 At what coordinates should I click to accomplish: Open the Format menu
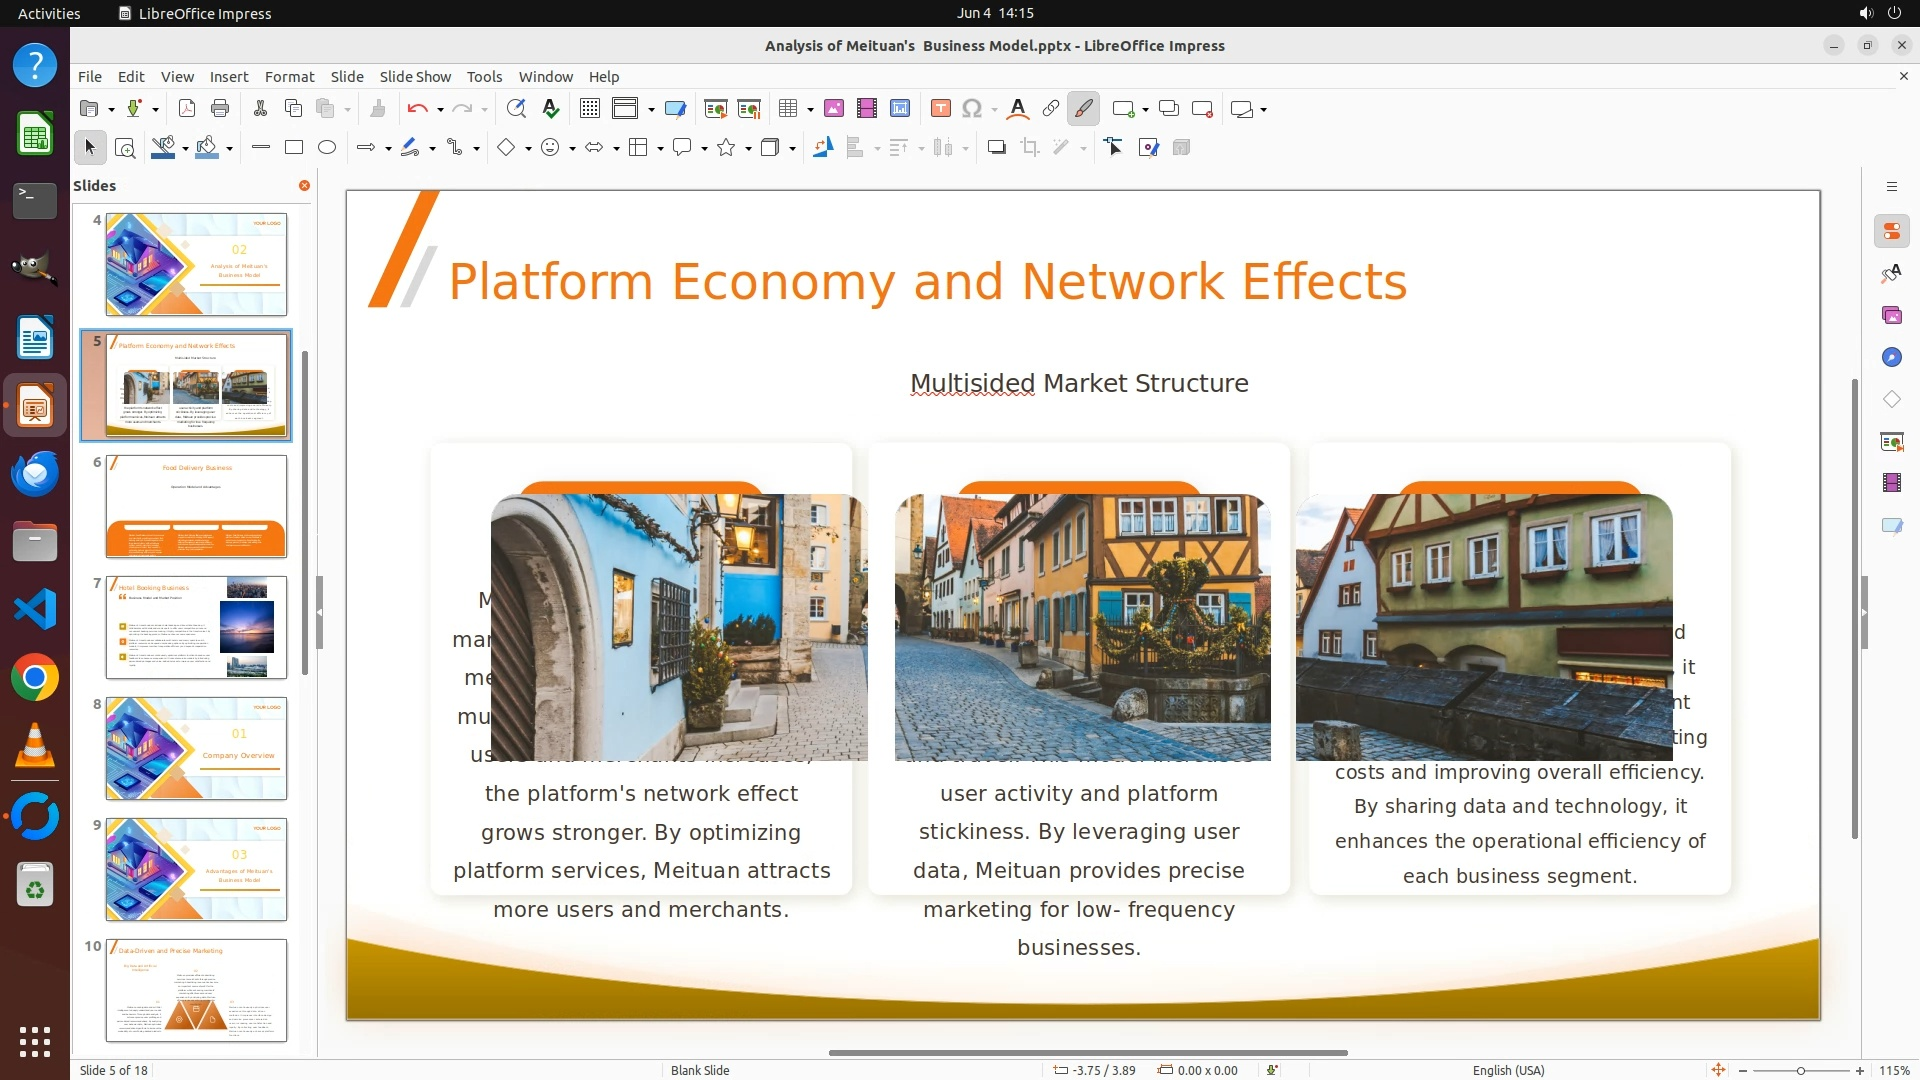click(289, 77)
